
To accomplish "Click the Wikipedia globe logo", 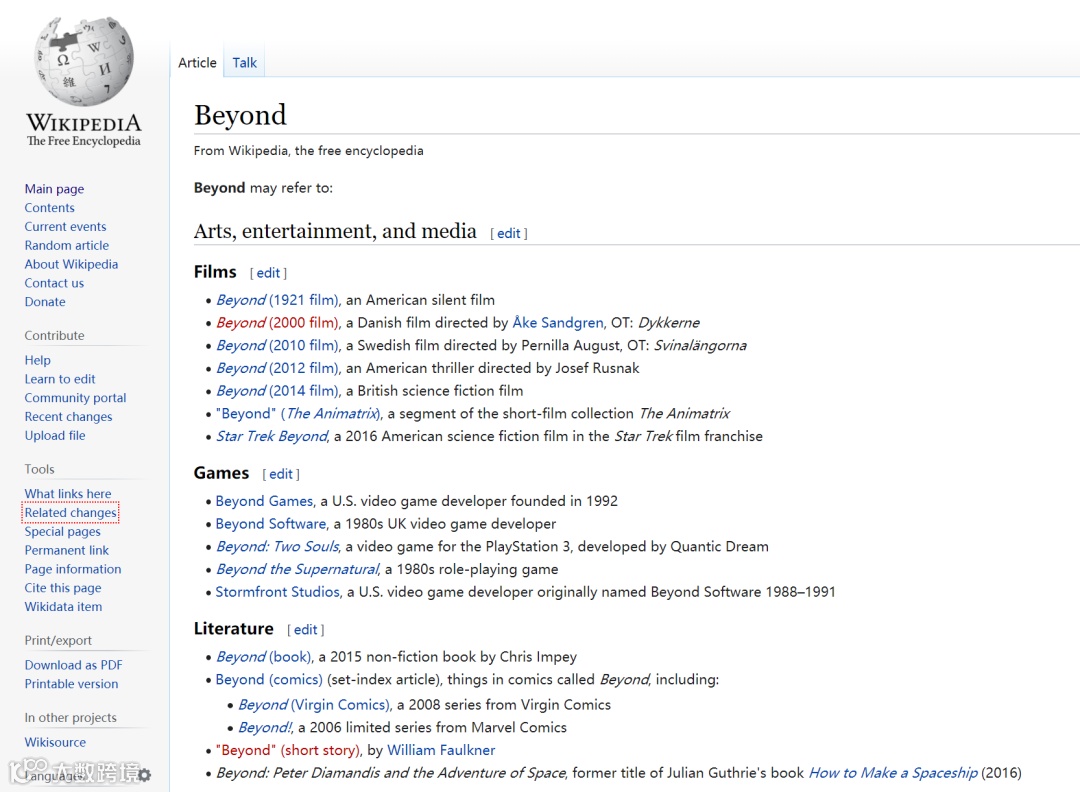I will tap(84, 61).
